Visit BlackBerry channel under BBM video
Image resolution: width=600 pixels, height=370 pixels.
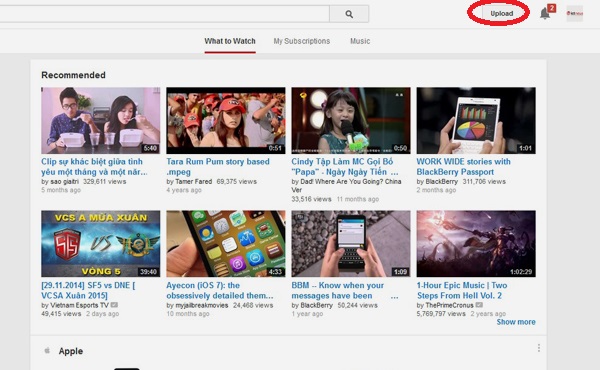coord(316,305)
